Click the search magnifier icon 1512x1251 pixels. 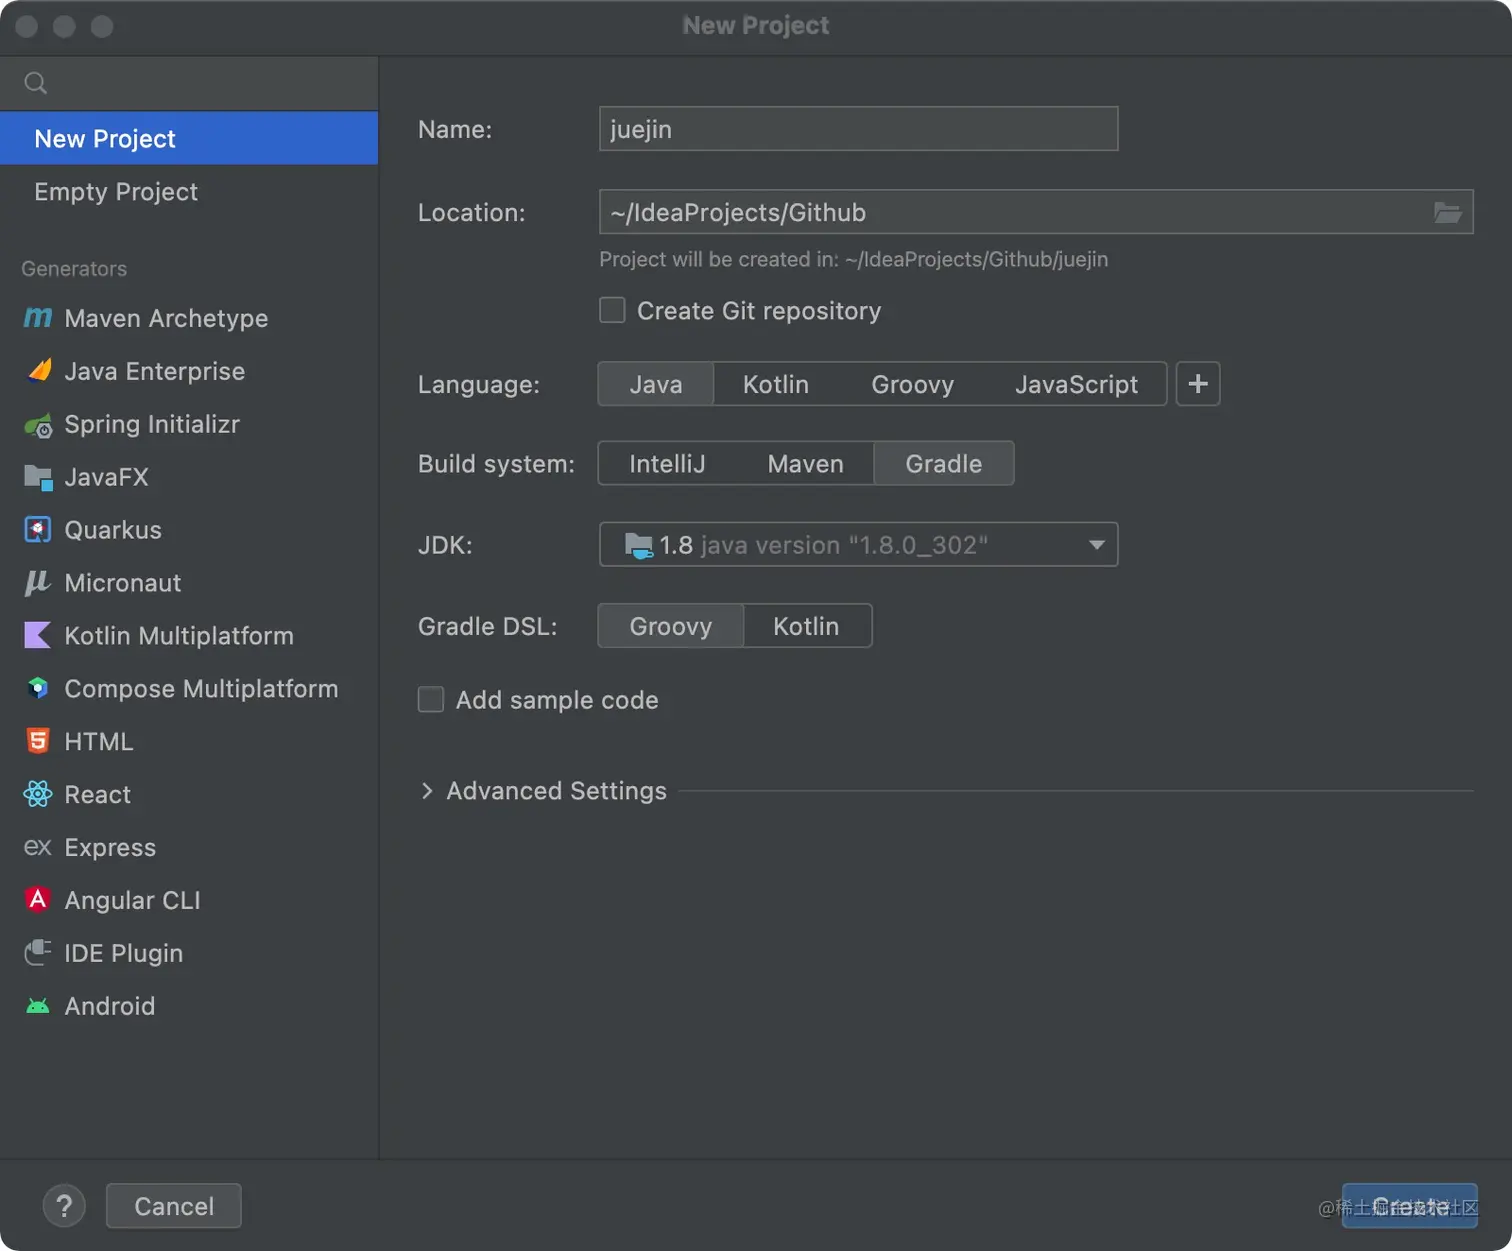[36, 83]
